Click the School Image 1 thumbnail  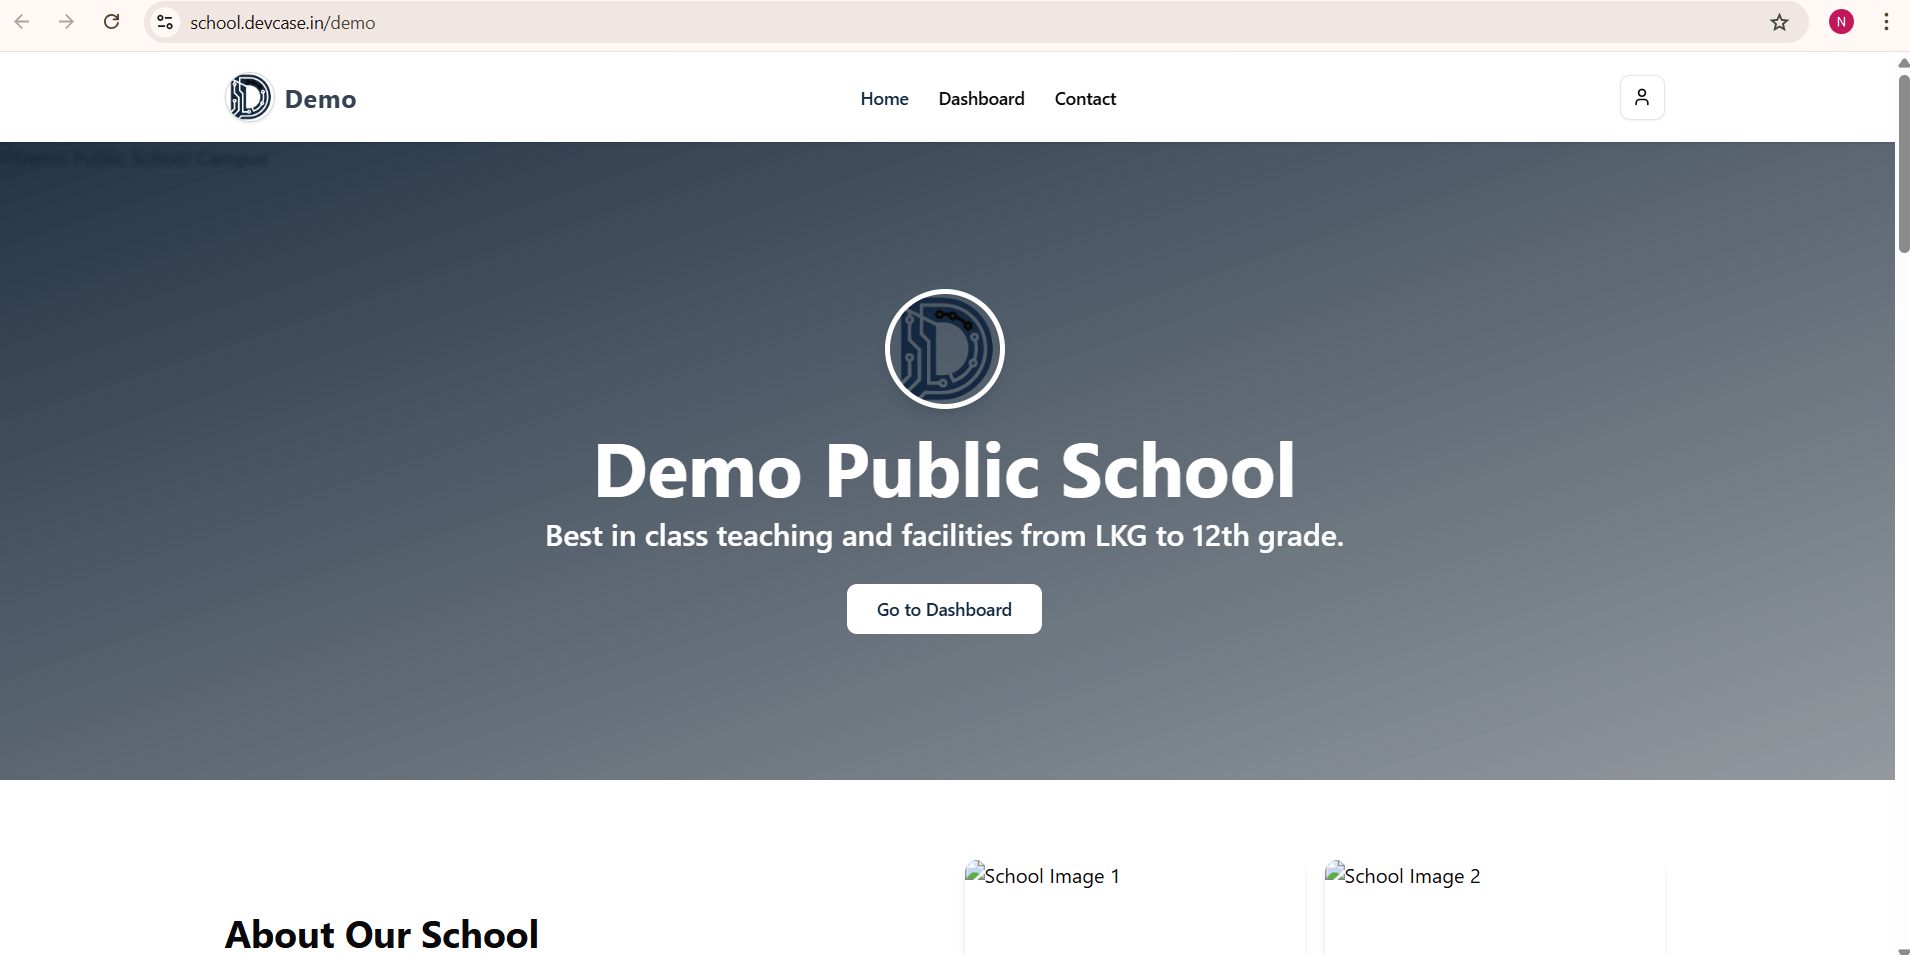pos(1134,906)
